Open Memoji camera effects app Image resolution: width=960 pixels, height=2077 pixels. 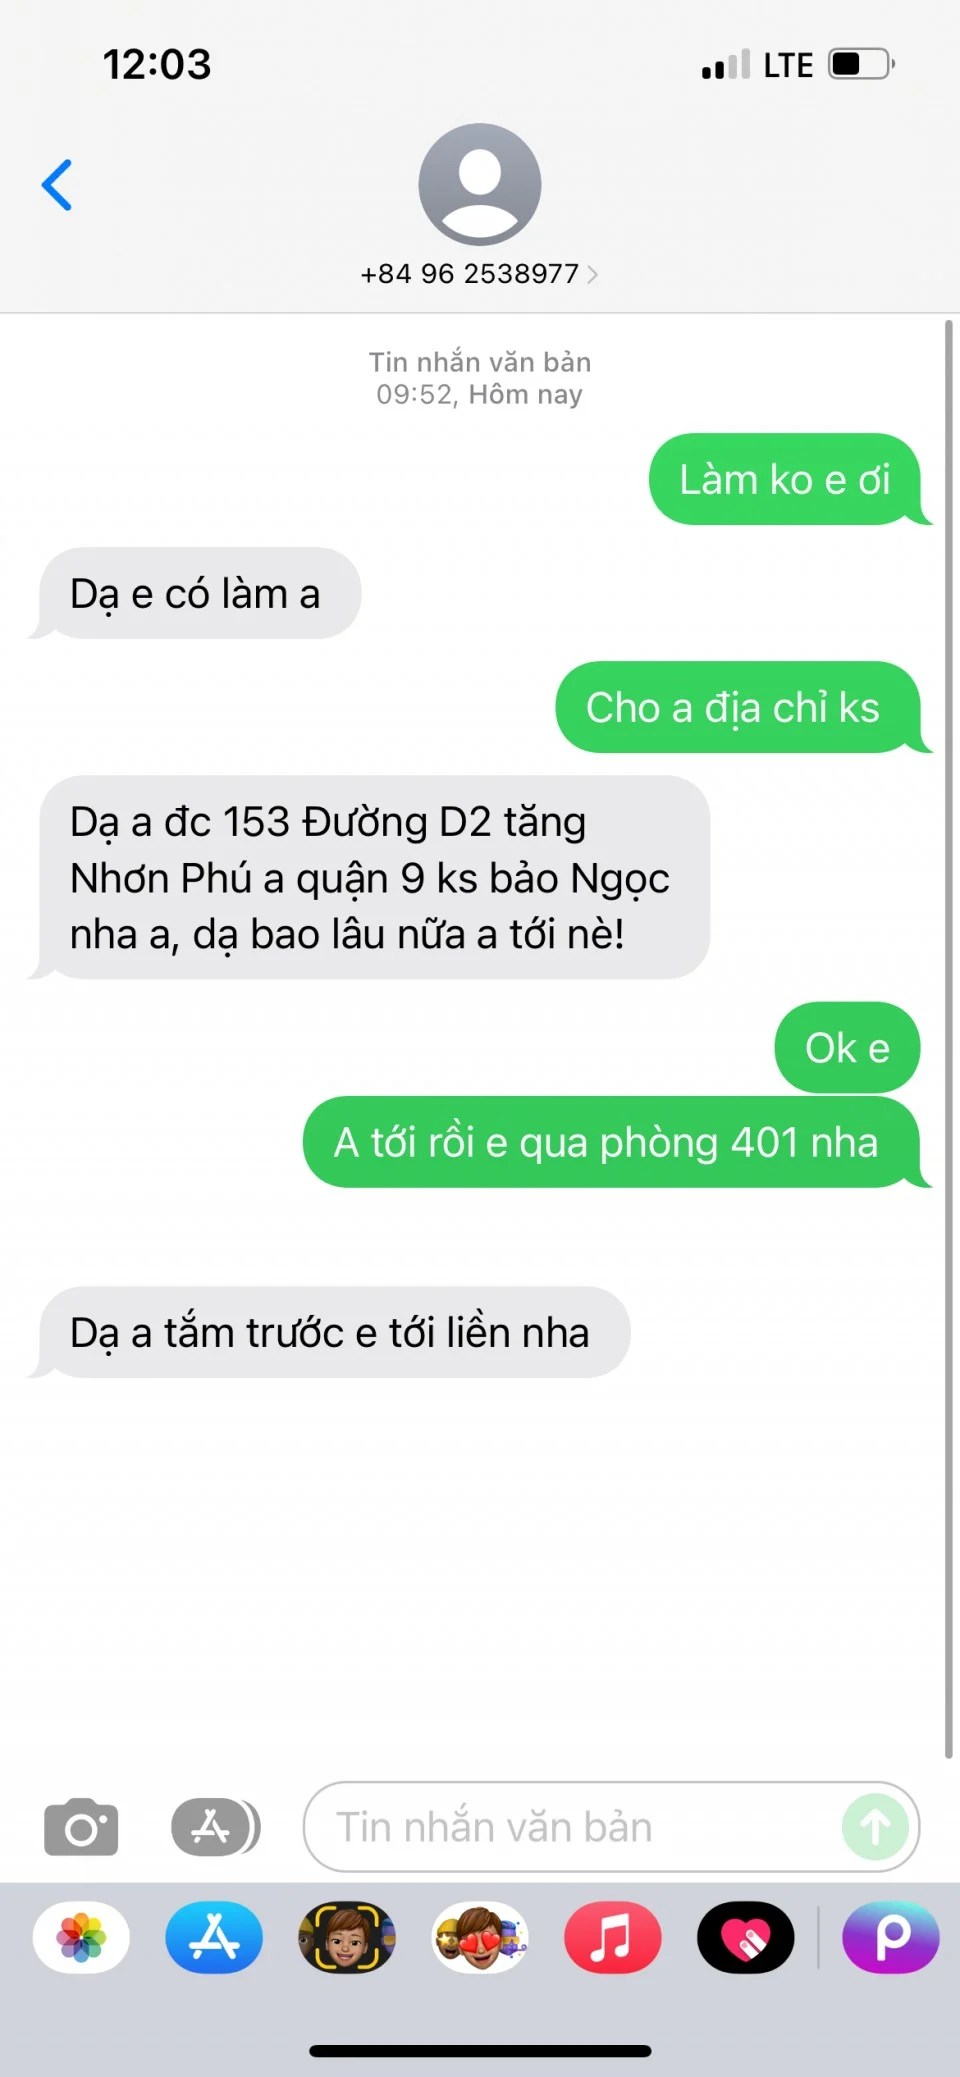[347, 1937]
